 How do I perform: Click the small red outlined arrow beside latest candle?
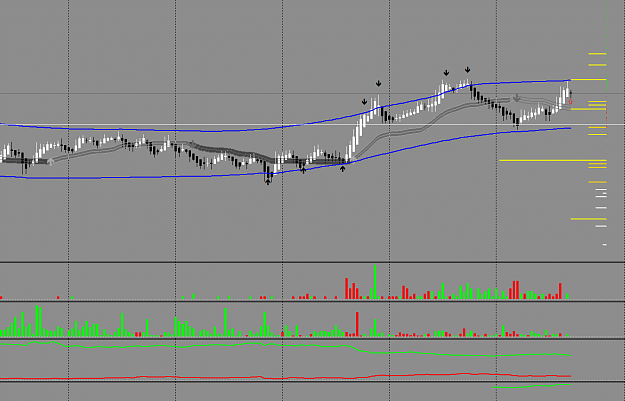coord(570,102)
